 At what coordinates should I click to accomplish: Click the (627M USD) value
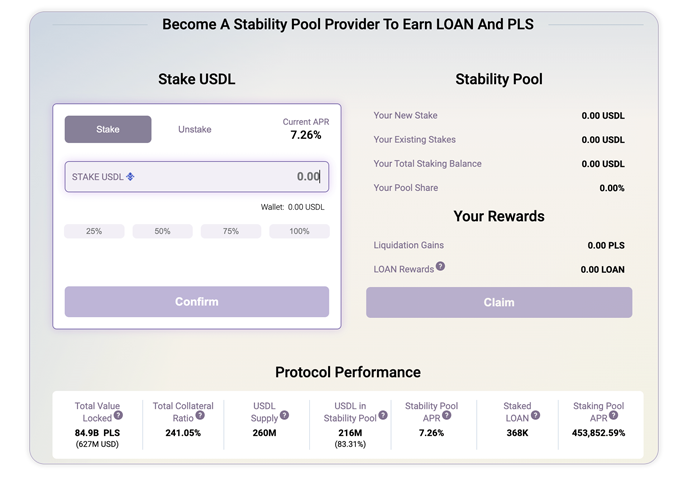97,444
